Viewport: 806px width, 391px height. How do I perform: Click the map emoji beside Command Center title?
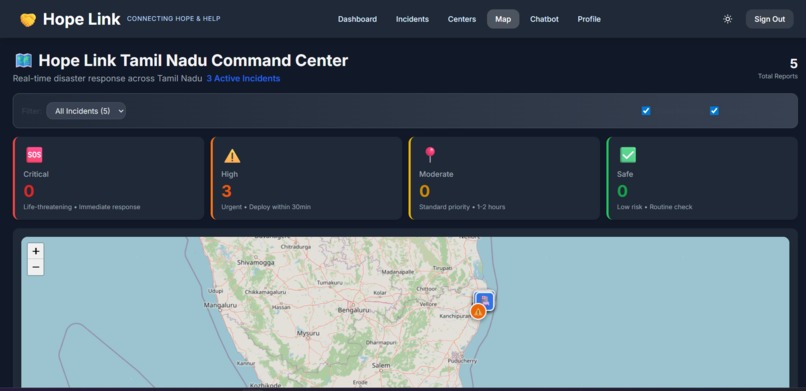click(24, 61)
